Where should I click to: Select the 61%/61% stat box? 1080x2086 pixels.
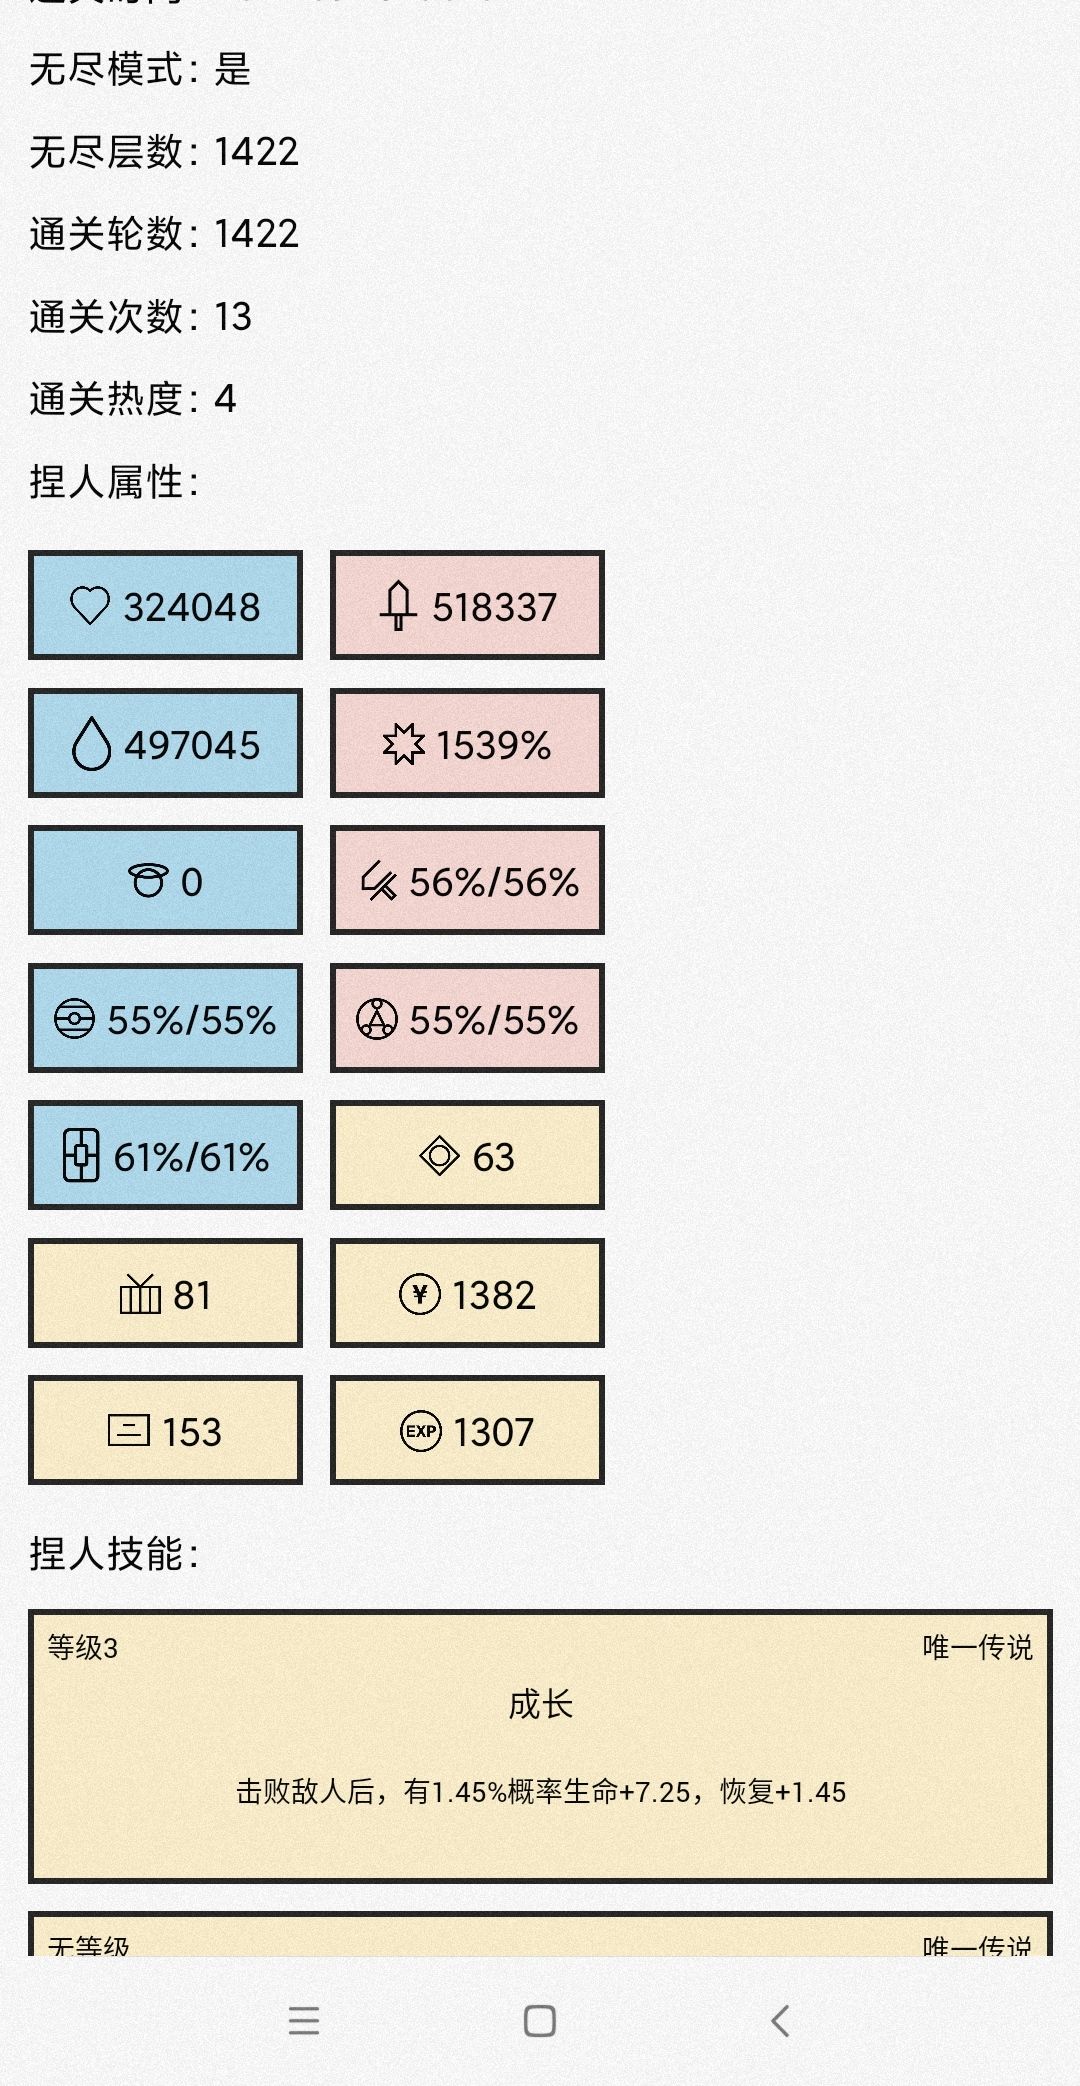(165, 1155)
